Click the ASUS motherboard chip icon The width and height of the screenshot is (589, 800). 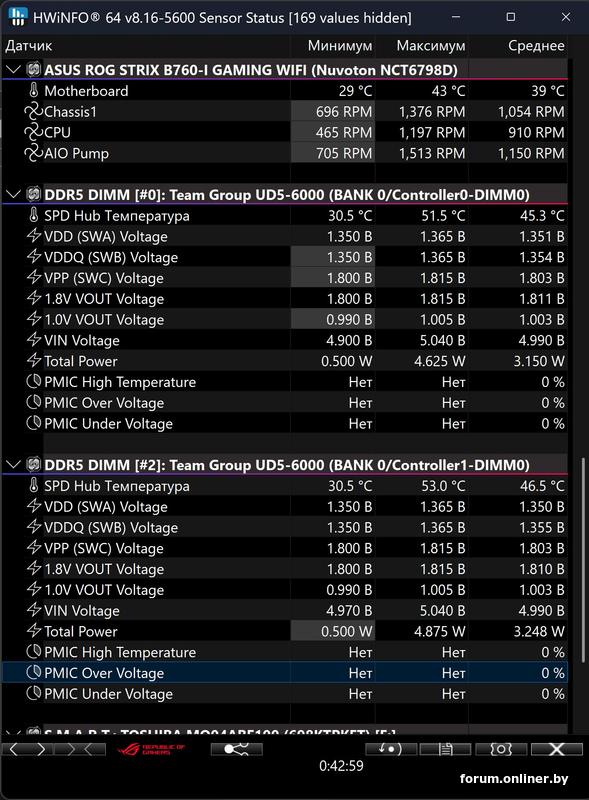34,69
